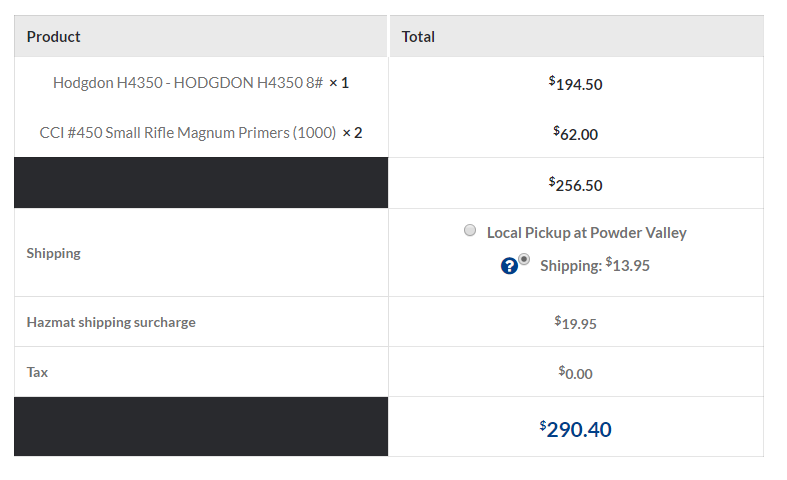
Task: Click the $256.50 subtotal amount
Action: pyautogui.click(x=576, y=185)
